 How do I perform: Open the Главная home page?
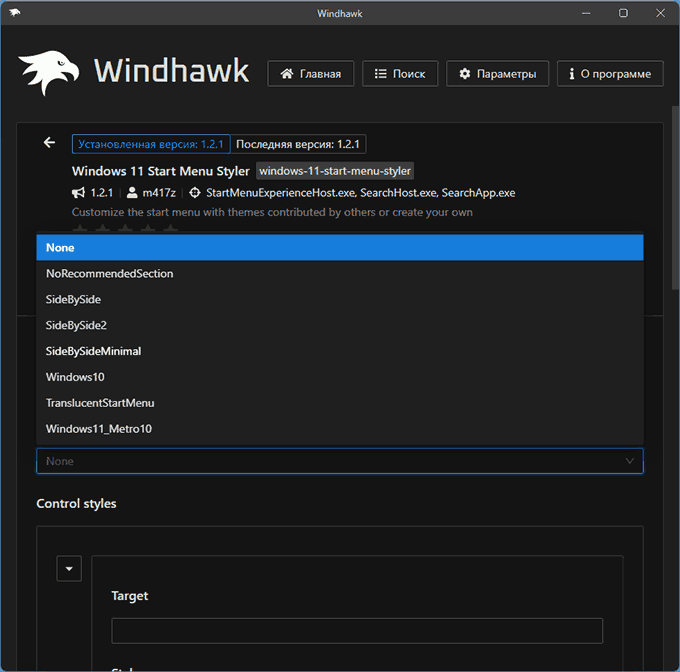[310, 74]
